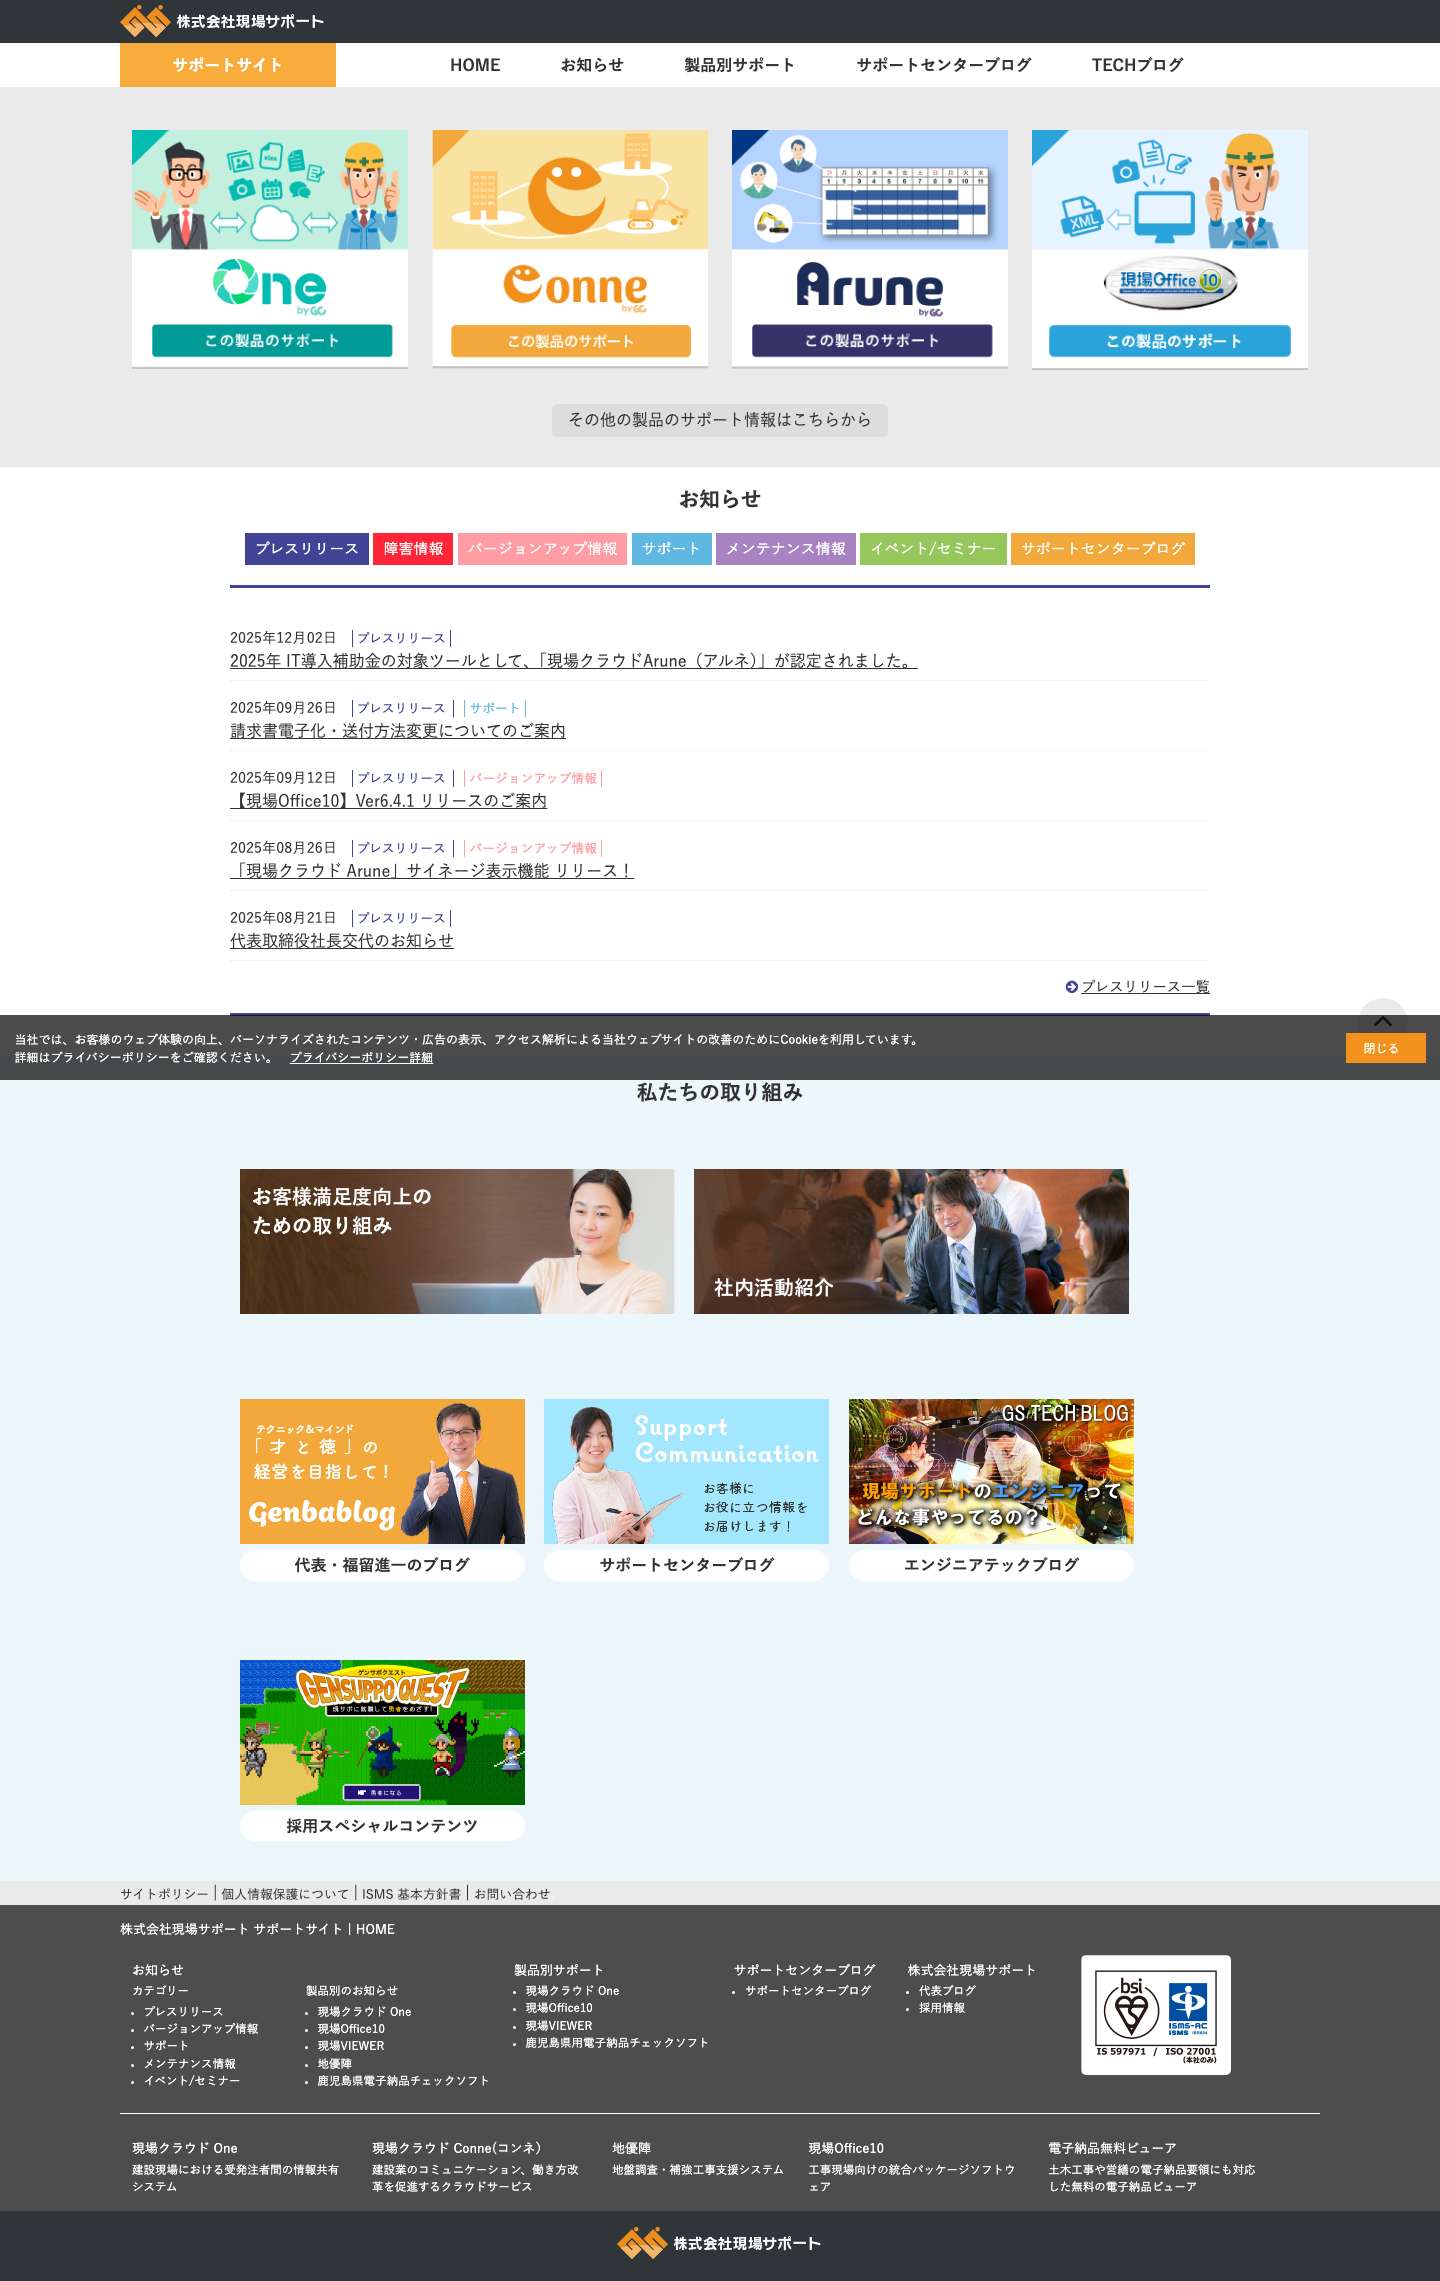Image resolution: width=1440 pixels, height=2281 pixels.
Task: Open サポートセンターブログ in the top menu
Action: [x=944, y=65]
